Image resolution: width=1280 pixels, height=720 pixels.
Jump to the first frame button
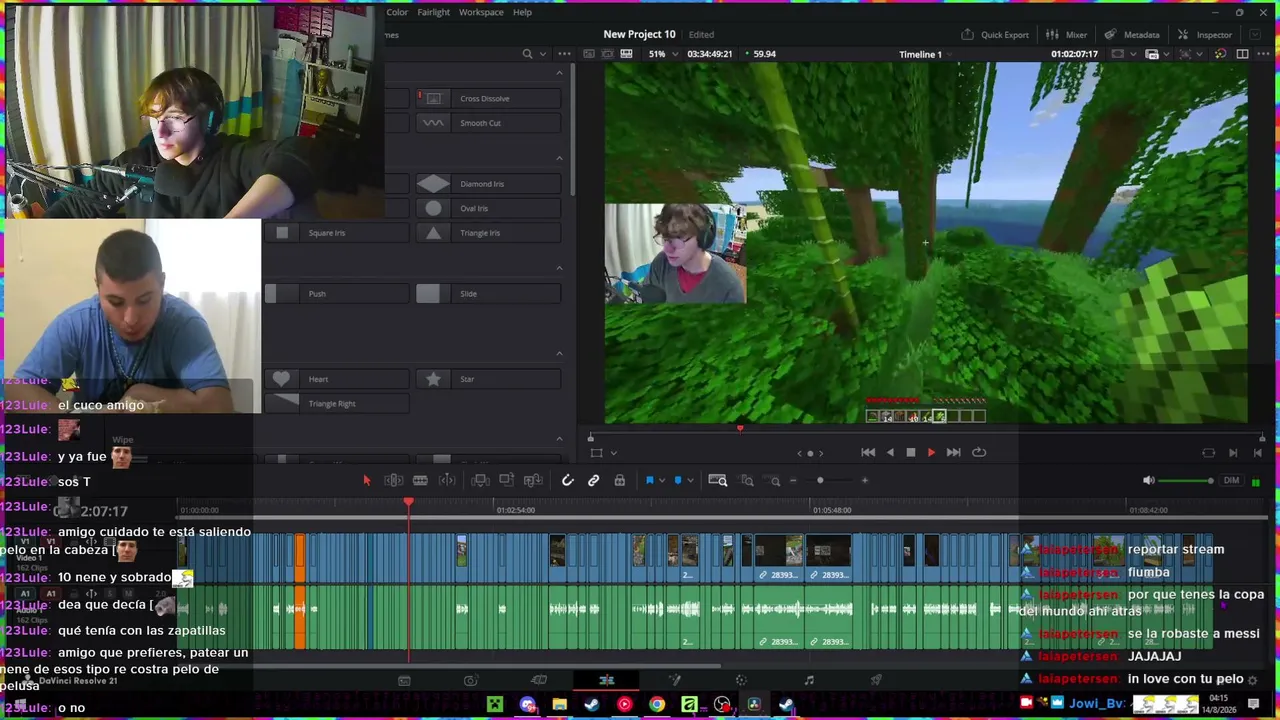click(867, 453)
